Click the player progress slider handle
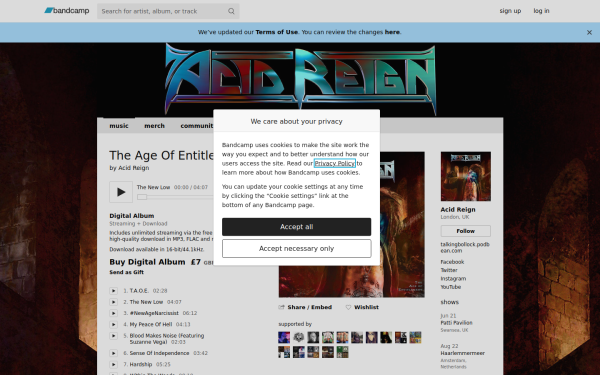 click(x=142, y=197)
